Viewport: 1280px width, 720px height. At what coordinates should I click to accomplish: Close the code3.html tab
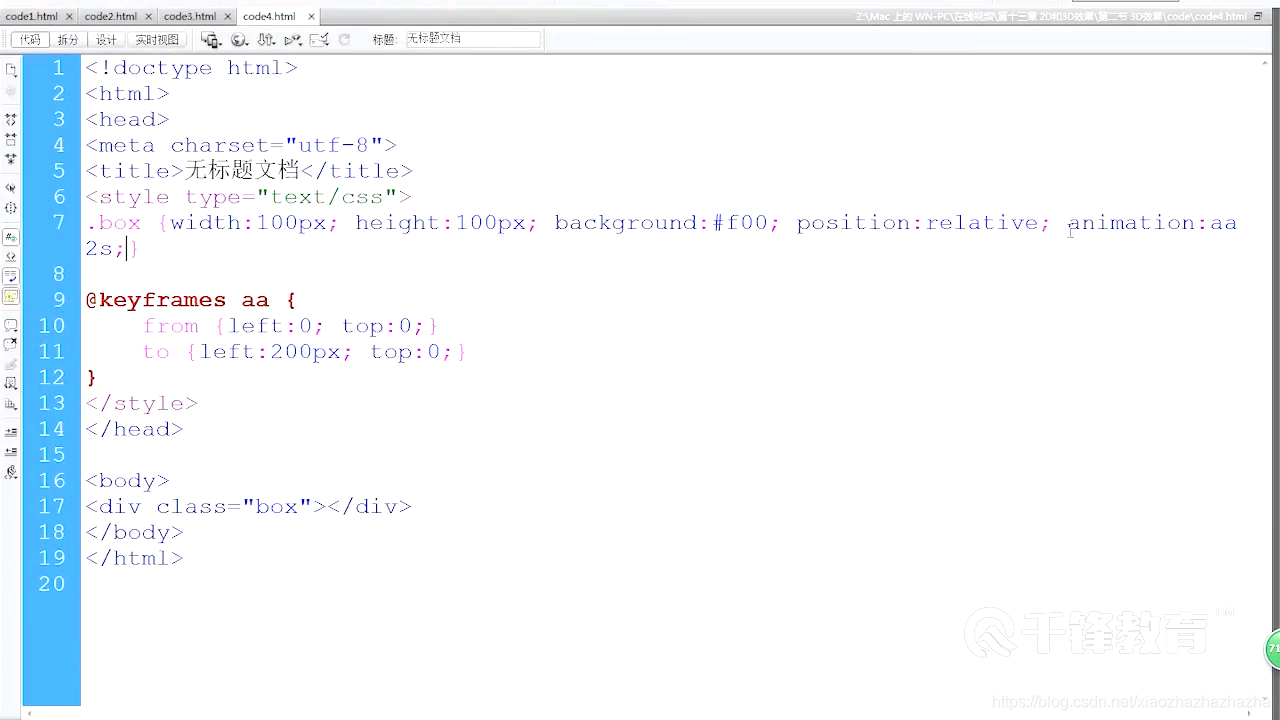point(226,17)
